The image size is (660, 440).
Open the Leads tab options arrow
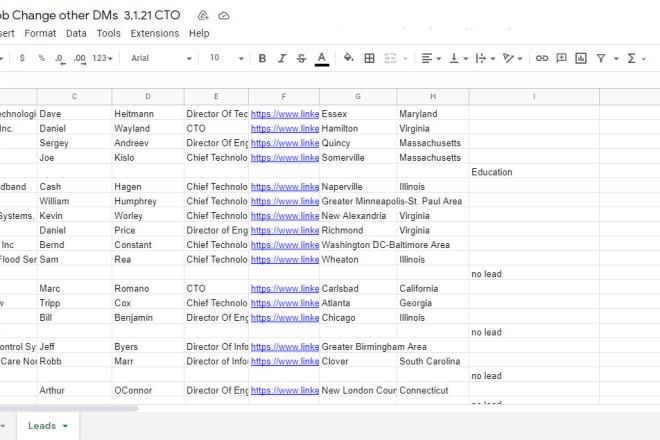point(65,426)
